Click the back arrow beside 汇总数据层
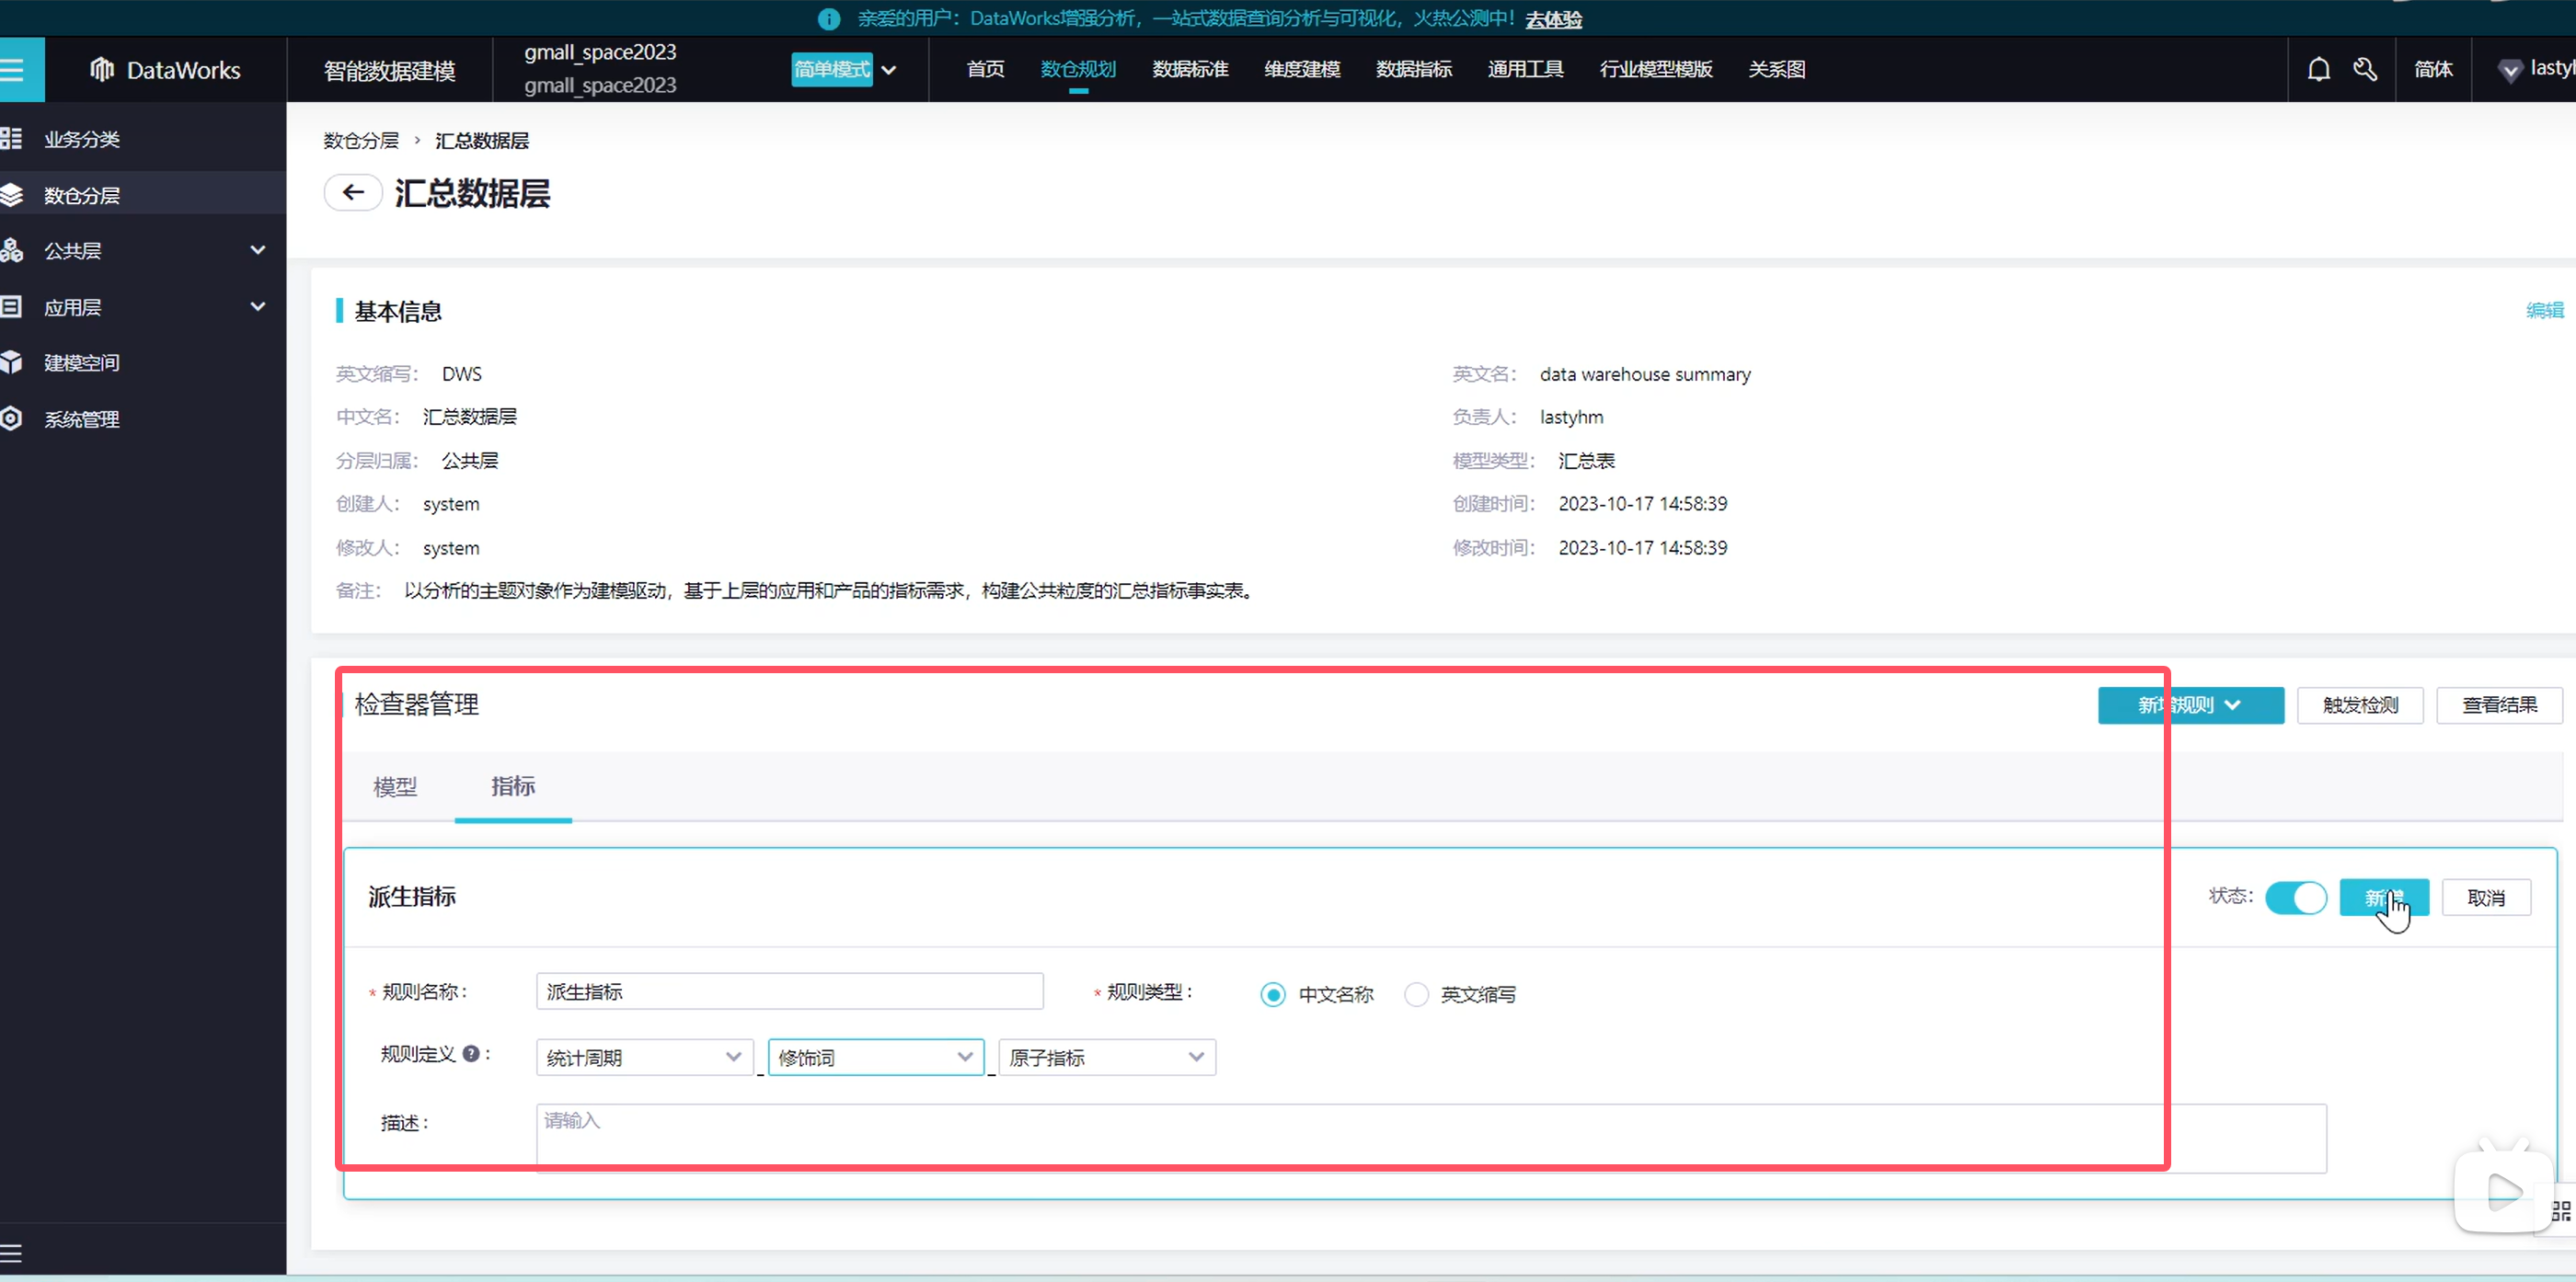 point(352,192)
